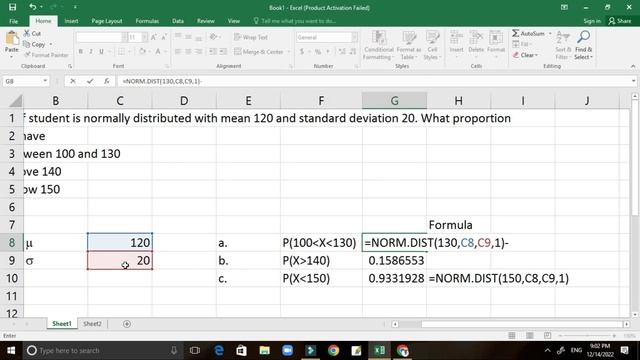
Task: Open Find & Select magnifier icon
Action: [584, 37]
